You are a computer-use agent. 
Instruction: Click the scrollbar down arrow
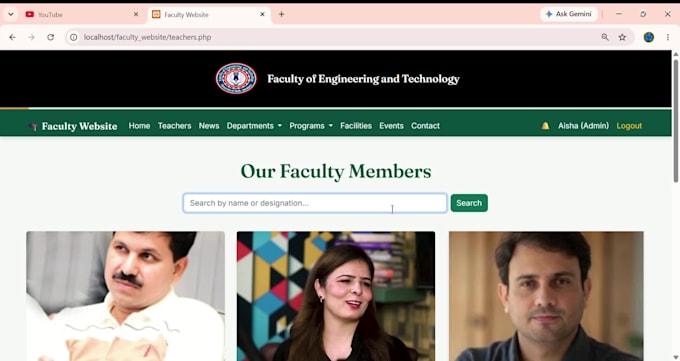click(x=676, y=357)
